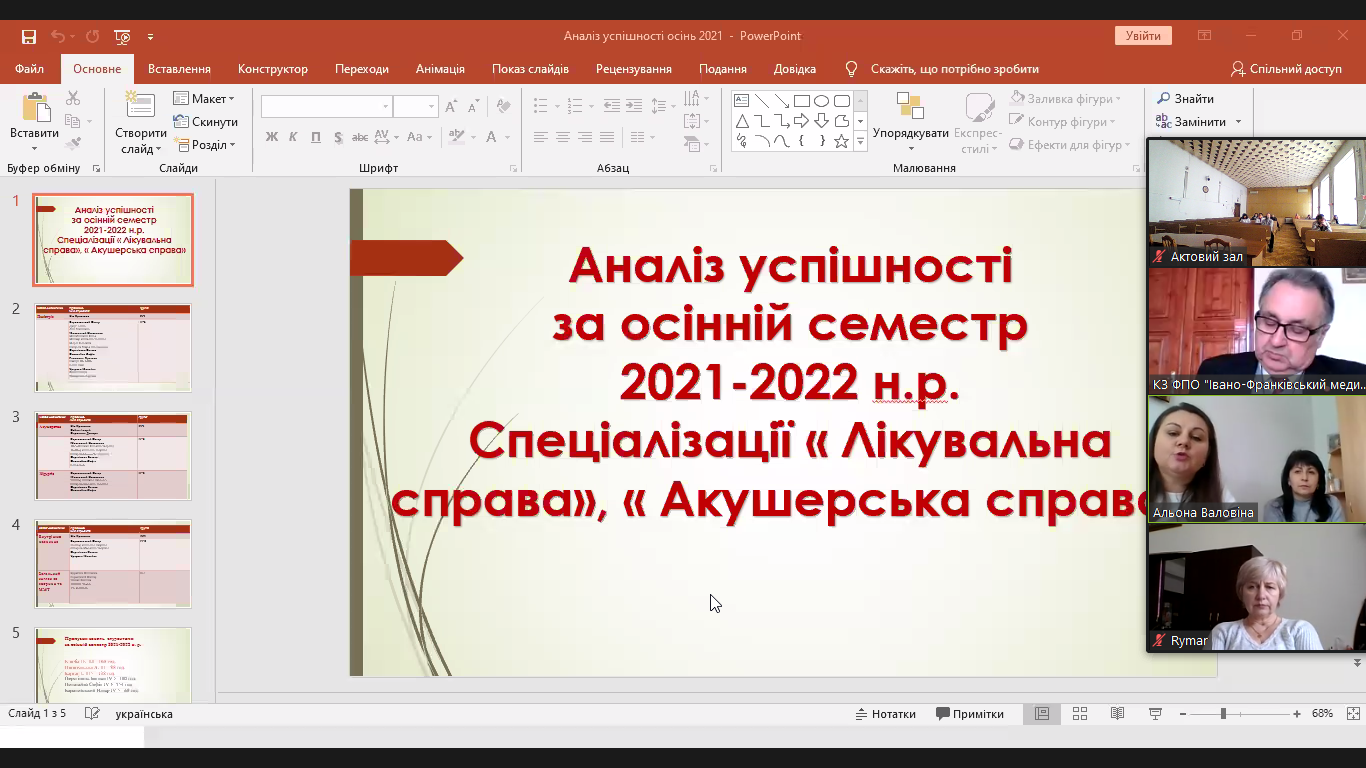1366x768 pixels.
Task: Expand the font name combo box
Action: (385, 107)
